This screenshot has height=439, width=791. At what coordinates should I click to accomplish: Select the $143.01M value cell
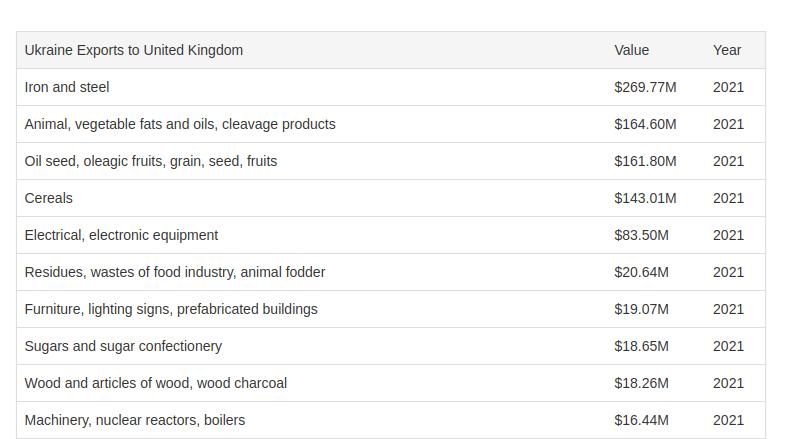click(645, 198)
